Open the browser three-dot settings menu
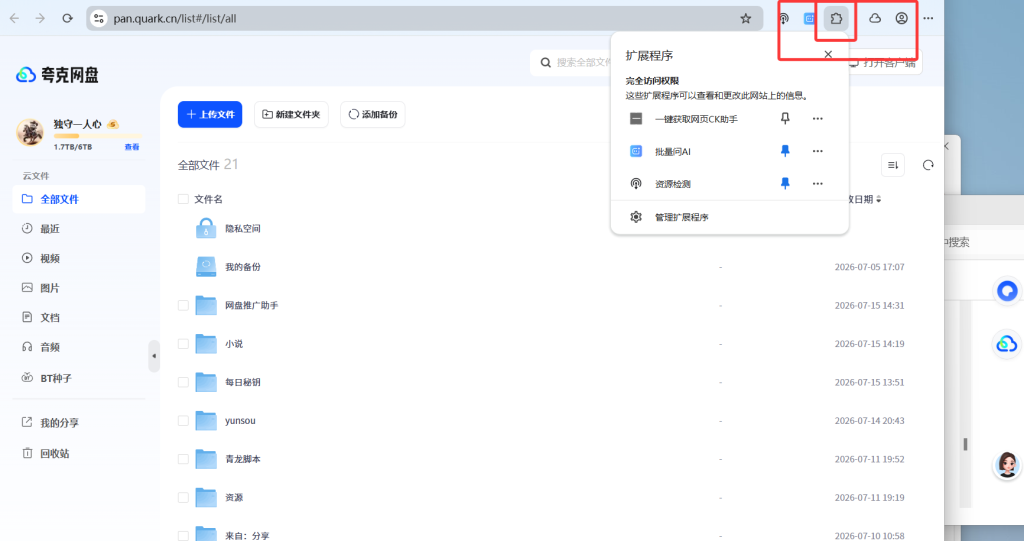The height and width of the screenshot is (541, 1024). (928, 18)
